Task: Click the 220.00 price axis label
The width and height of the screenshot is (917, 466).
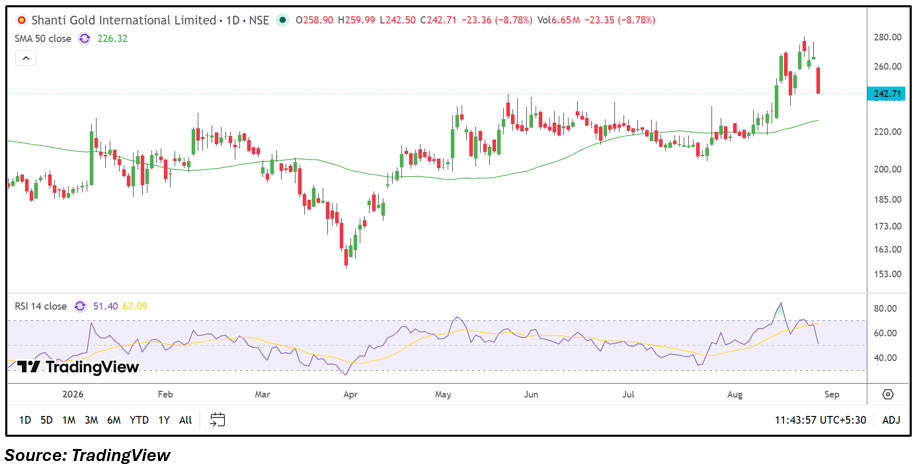Action: pos(886,132)
